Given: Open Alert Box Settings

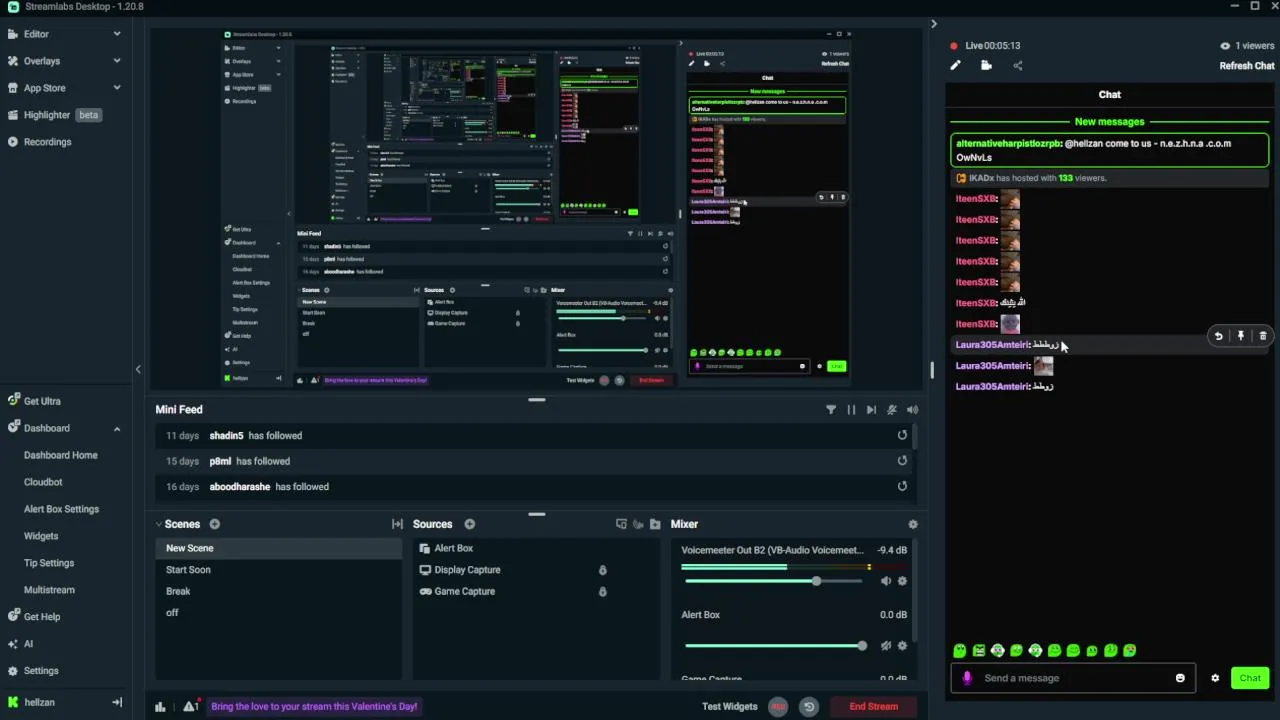Looking at the screenshot, I should coord(61,509).
